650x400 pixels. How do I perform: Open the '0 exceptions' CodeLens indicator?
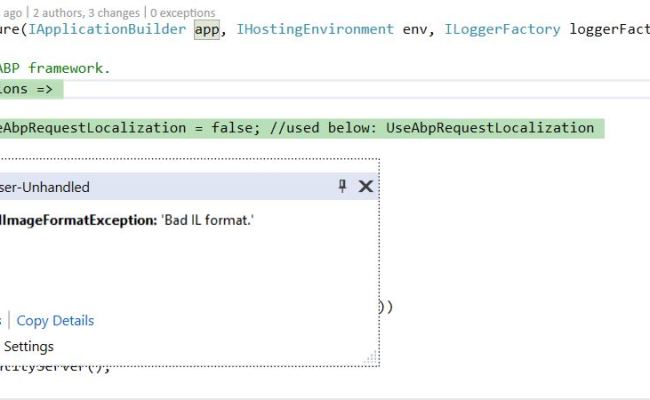point(183,13)
